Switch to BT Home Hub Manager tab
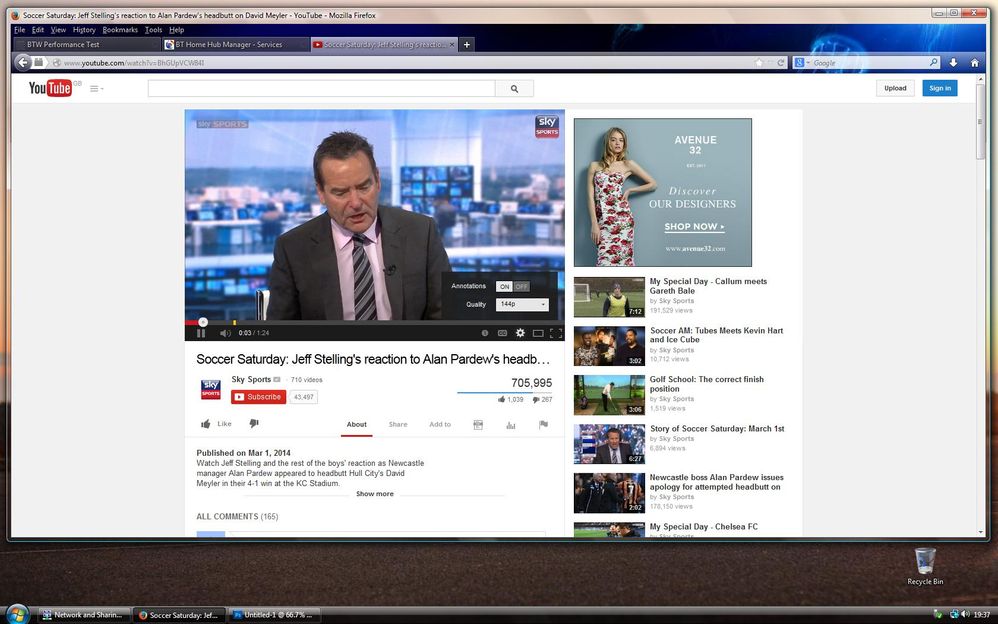Image resolution: width=998 pixels, height=624 pixels. tap(234, 45)
